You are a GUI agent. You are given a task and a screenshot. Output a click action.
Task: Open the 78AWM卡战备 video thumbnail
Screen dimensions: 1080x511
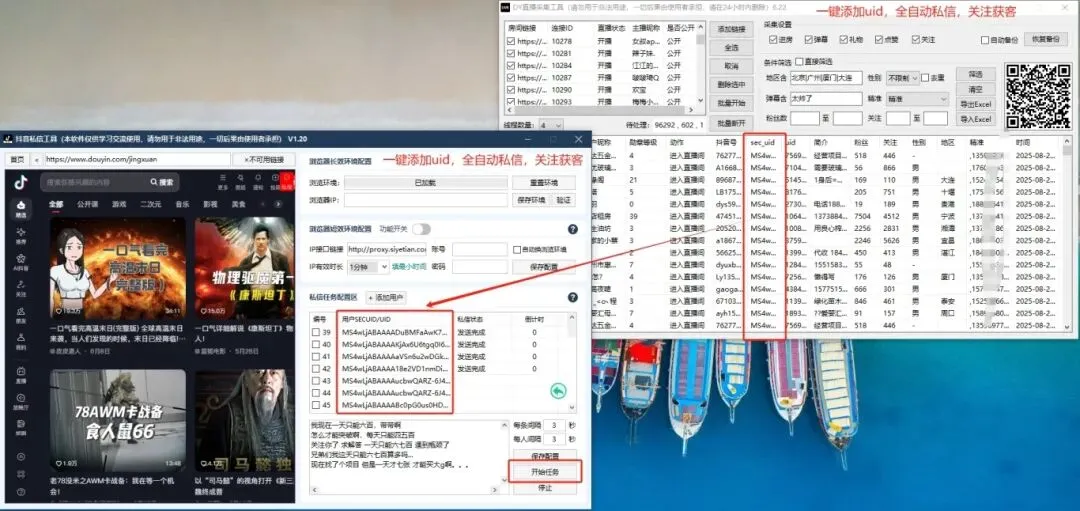coord(117,420)
